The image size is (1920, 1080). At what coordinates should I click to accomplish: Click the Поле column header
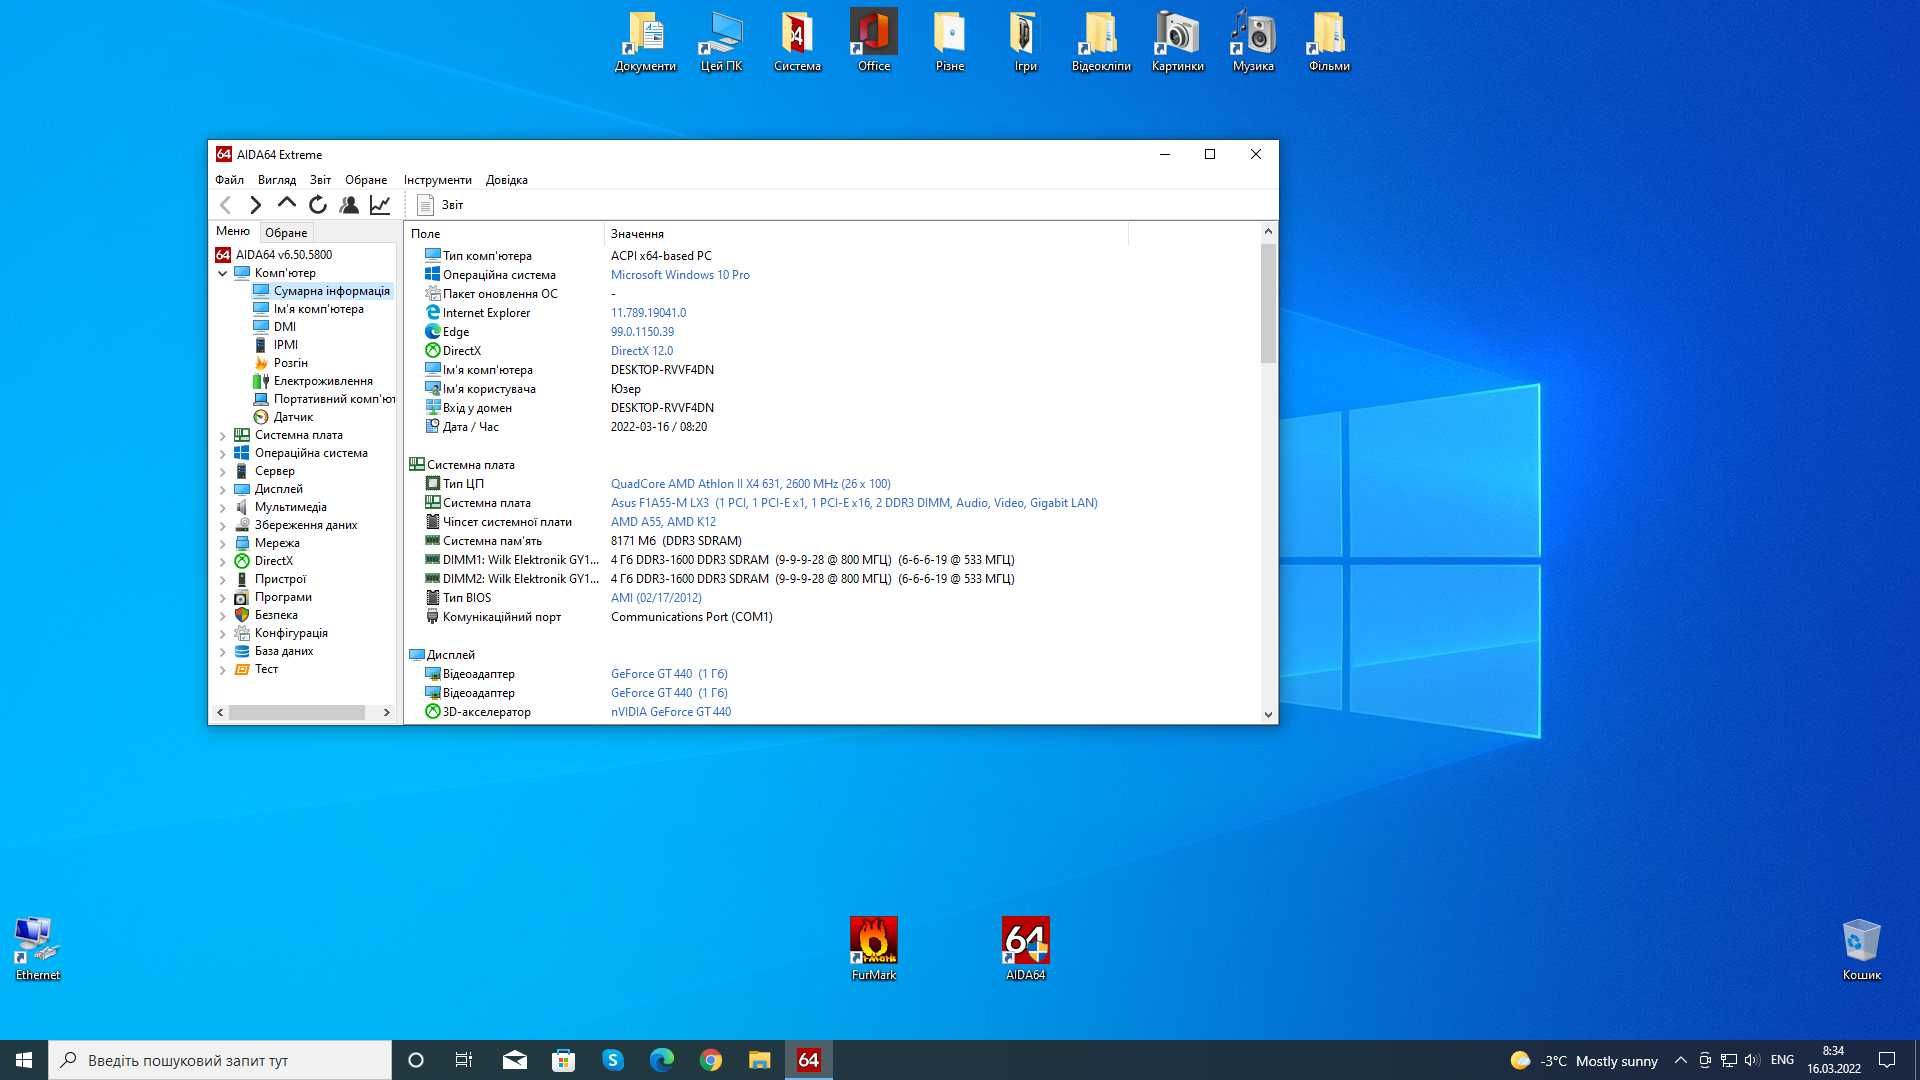click(504, 234)
